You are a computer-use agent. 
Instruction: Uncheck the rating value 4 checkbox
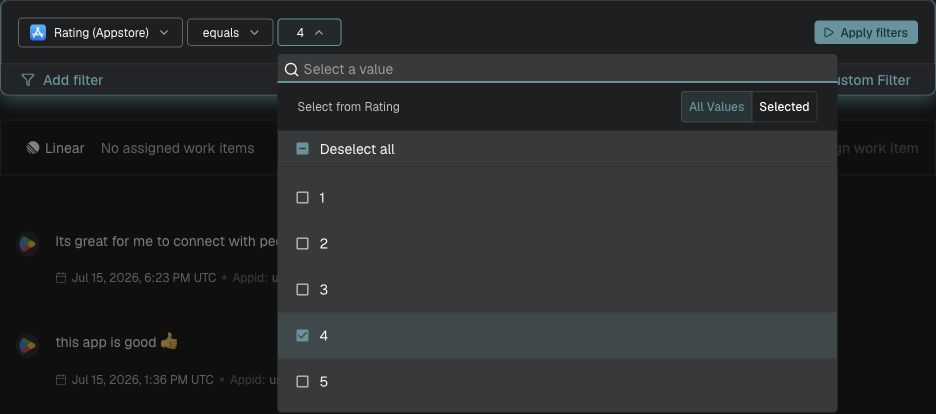[x=303, y=335]
